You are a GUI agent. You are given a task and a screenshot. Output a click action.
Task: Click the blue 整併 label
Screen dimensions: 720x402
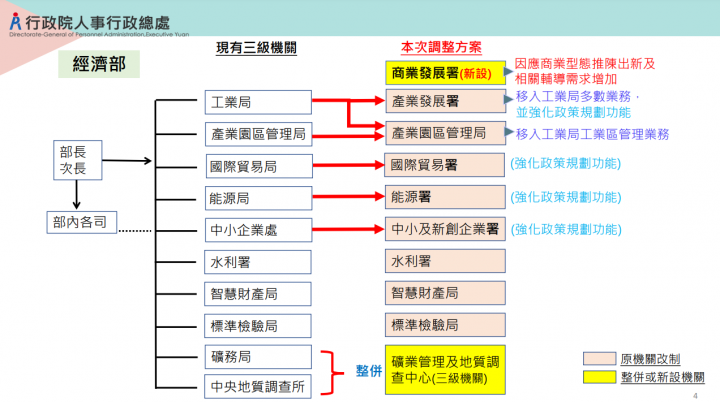point(369,371)
